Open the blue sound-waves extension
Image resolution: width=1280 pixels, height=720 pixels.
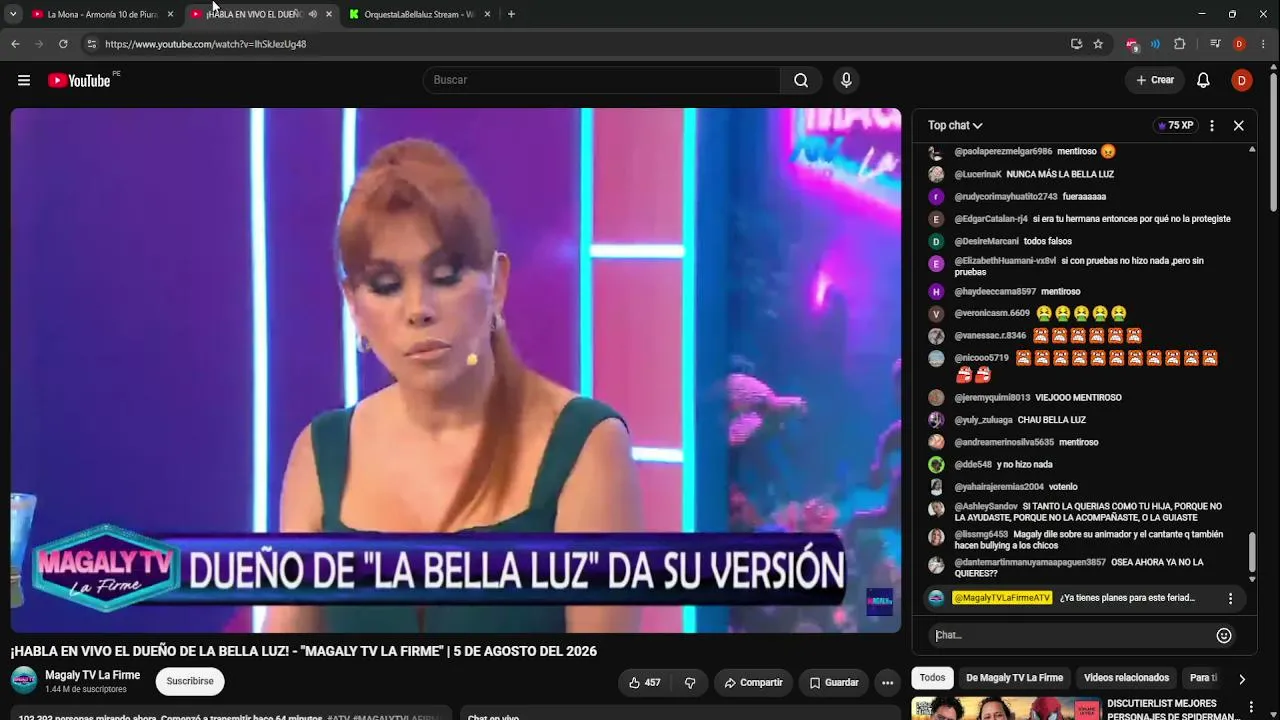1155,44
